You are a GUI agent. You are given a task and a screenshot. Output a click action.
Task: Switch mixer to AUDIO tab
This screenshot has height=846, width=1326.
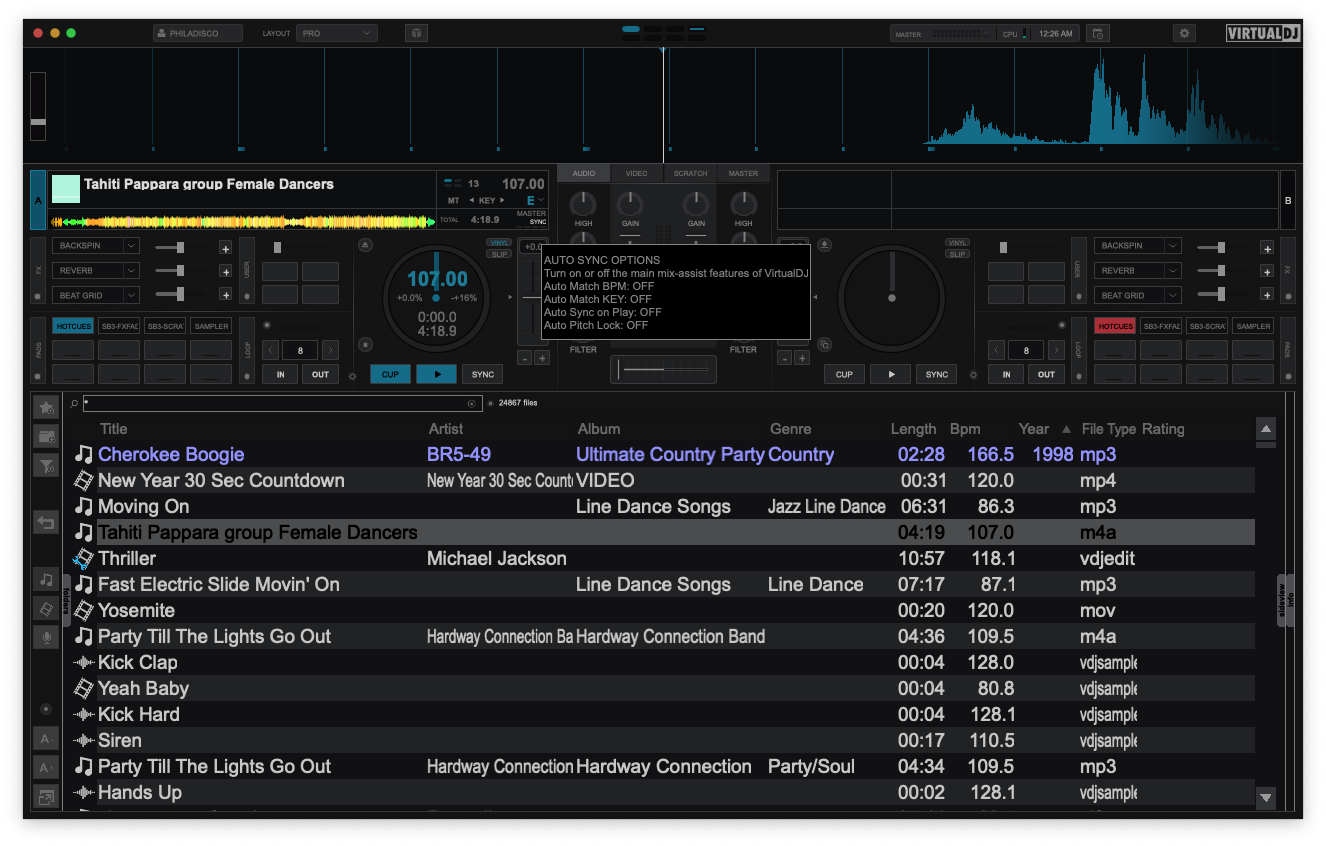tap(584, 174)
